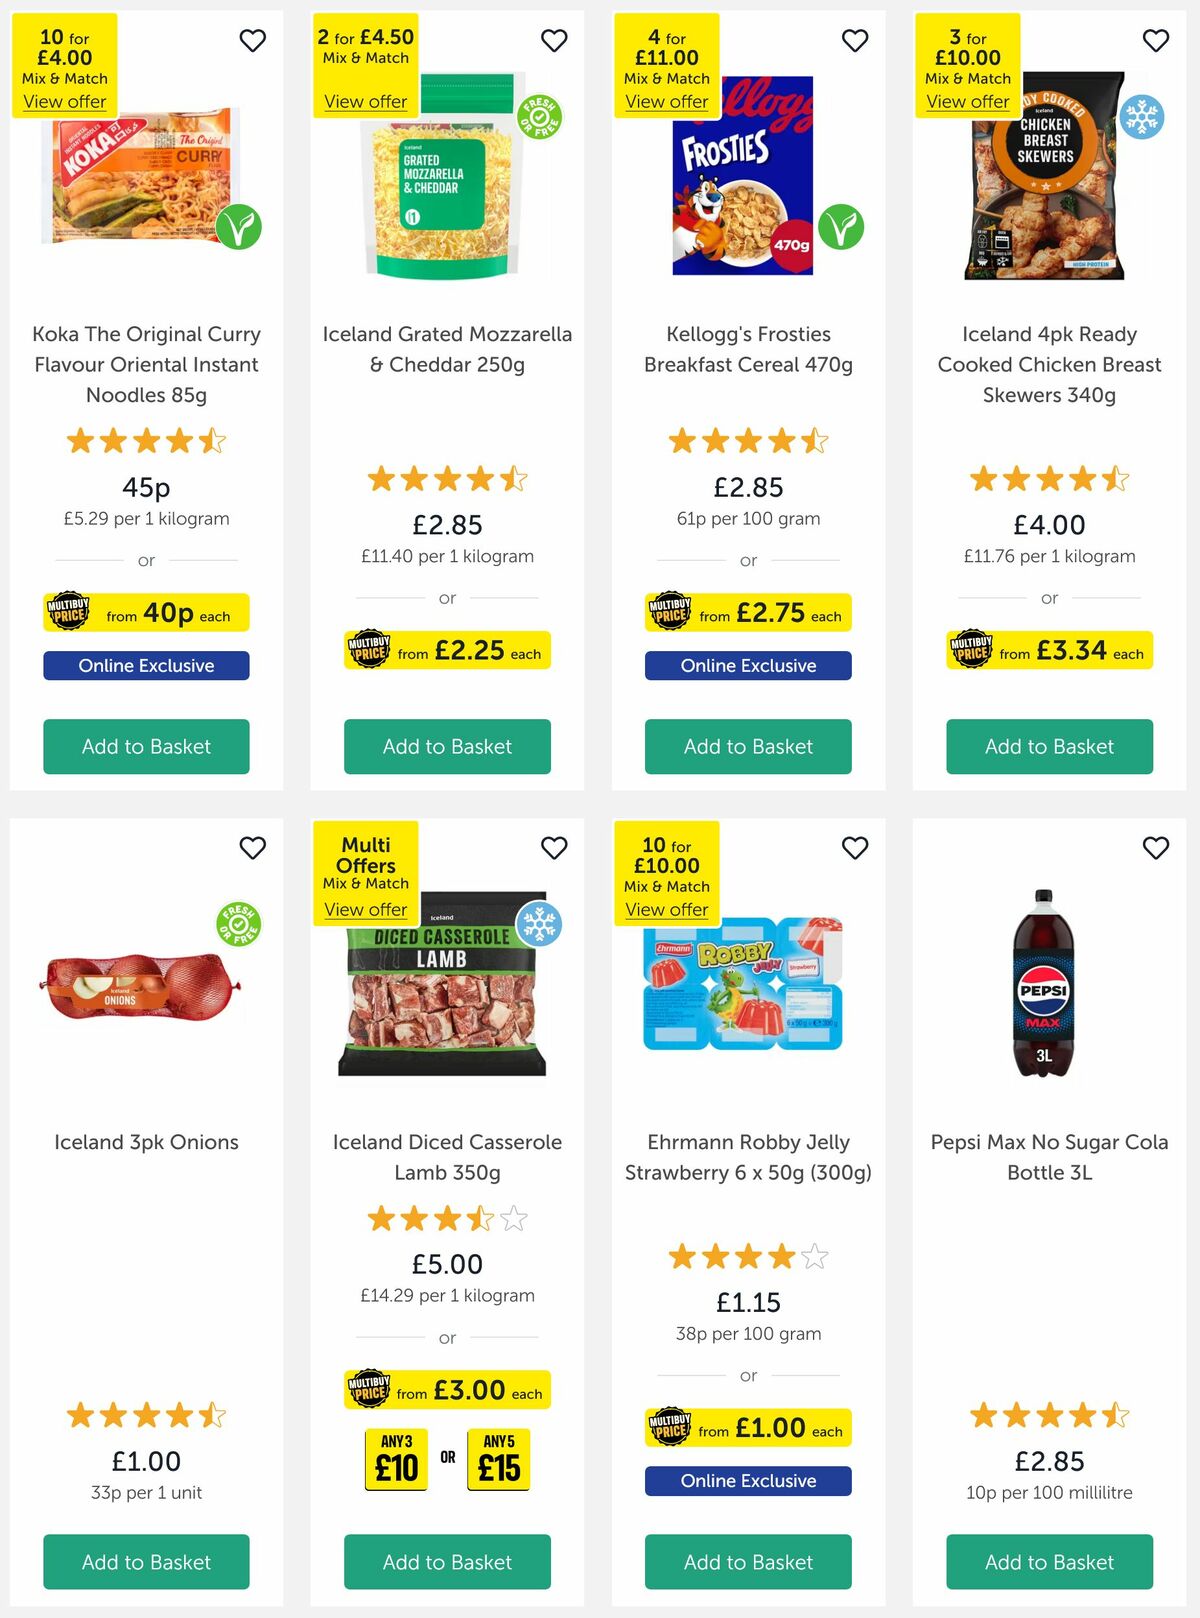
Task: Select the Pepsi Max Bottle 3L title
Action: click(1048, 1157)
